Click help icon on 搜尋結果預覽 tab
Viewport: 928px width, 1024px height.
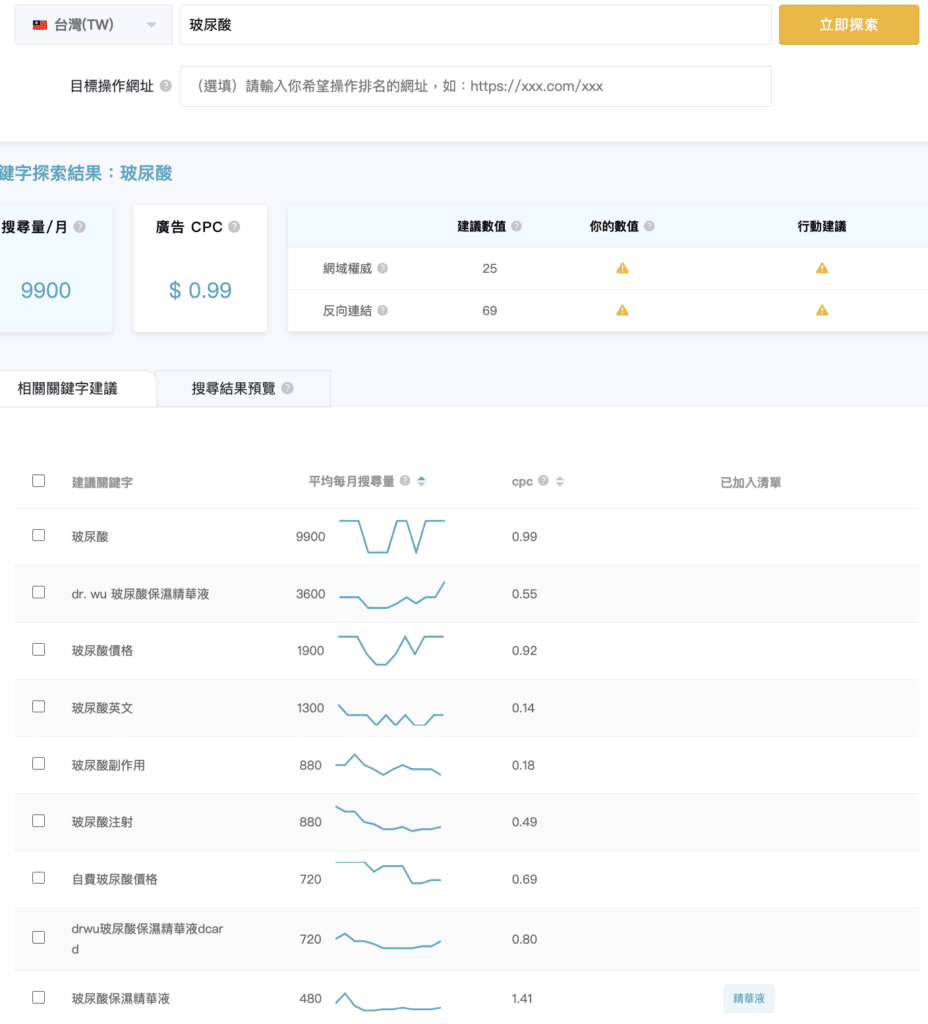pyautogui.click(x=288, y=389)
